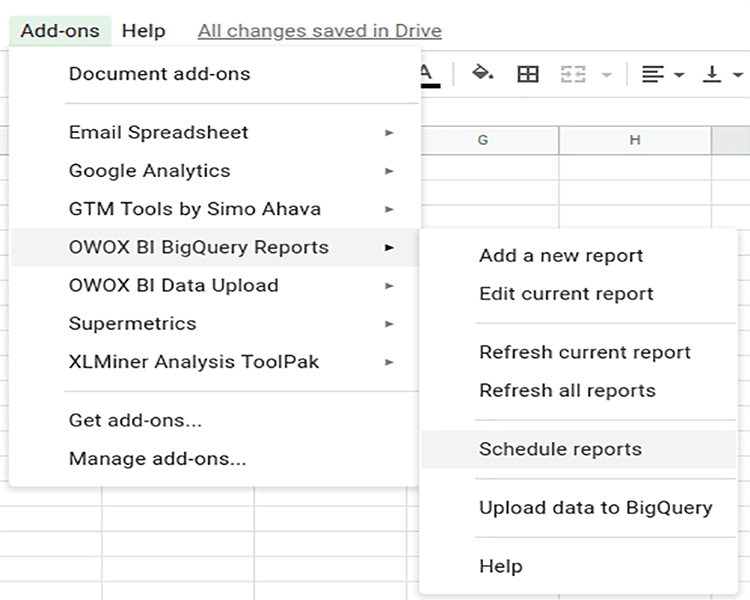Click All changes saved in Drive link
This screenshot has width=750, height=600.
coord(320,31)
